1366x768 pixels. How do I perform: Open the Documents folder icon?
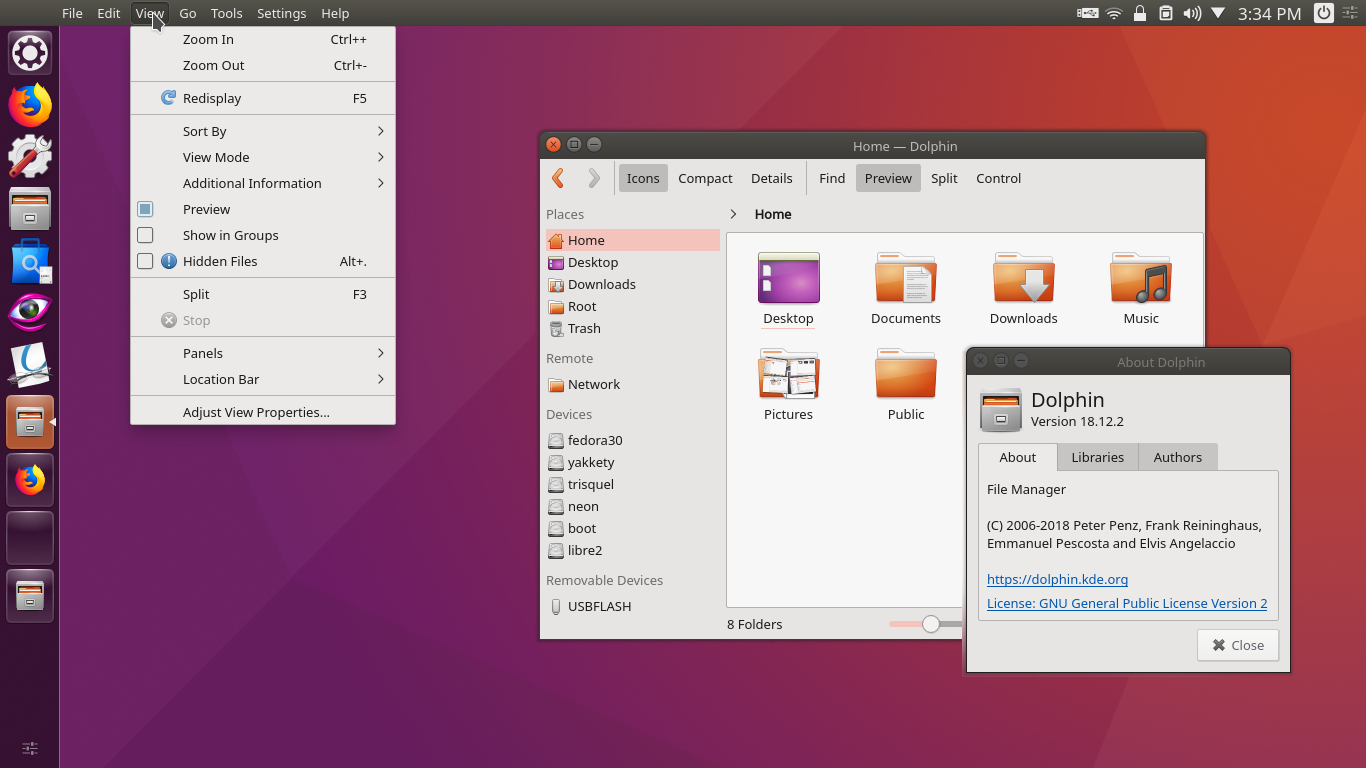coord(906,278)
